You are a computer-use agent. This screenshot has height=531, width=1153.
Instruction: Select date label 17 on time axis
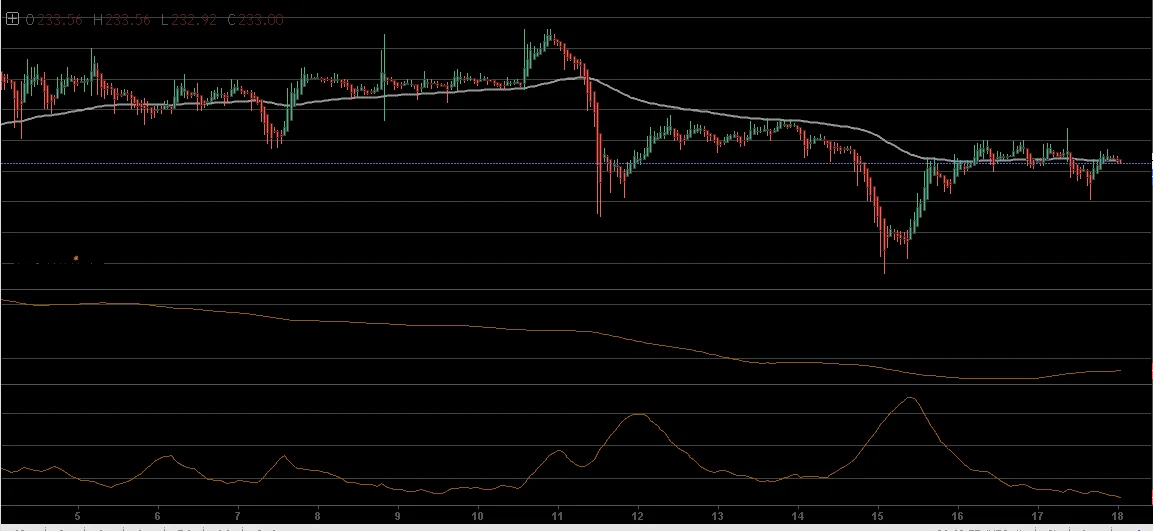(1038, 516)
